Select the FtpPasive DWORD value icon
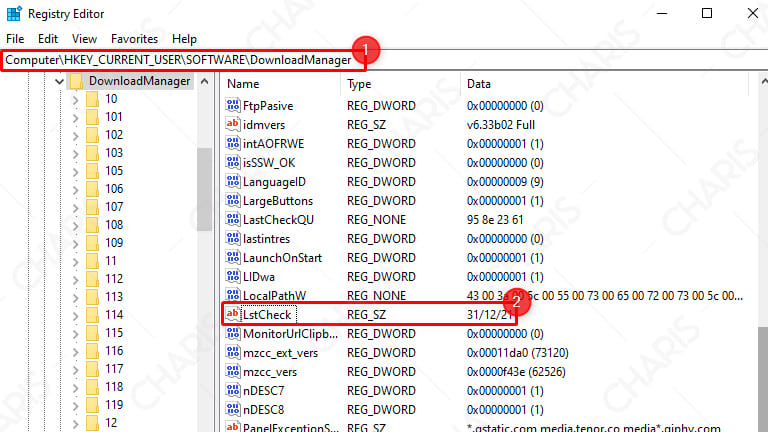The image size is (768, 432). 233,105
